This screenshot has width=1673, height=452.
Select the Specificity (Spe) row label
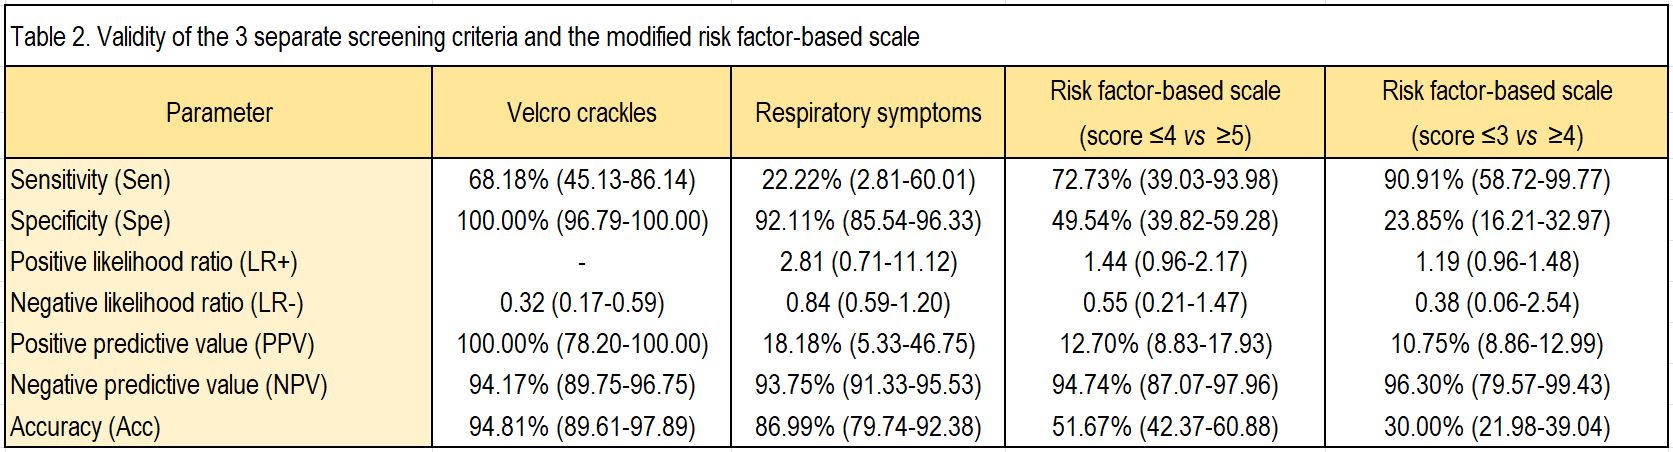[x=91, y=221]
